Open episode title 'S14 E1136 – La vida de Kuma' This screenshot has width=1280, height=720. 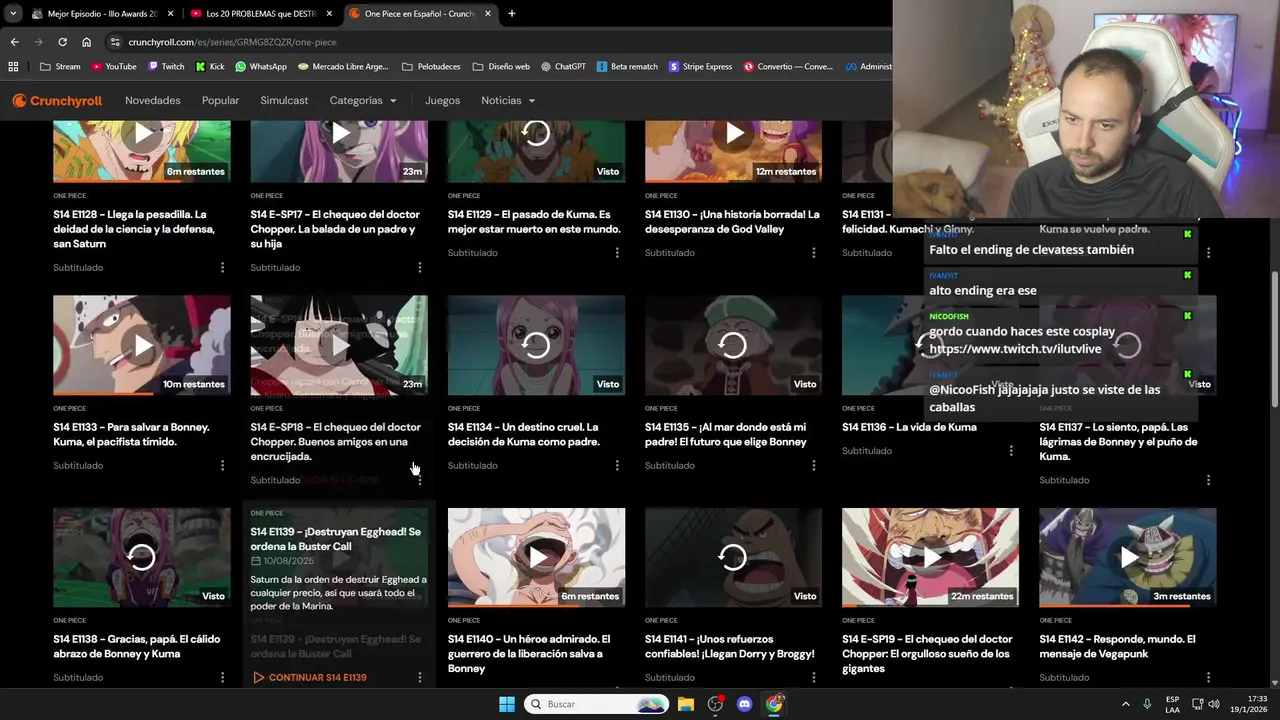pyautogui.click(x=909, y=427)
